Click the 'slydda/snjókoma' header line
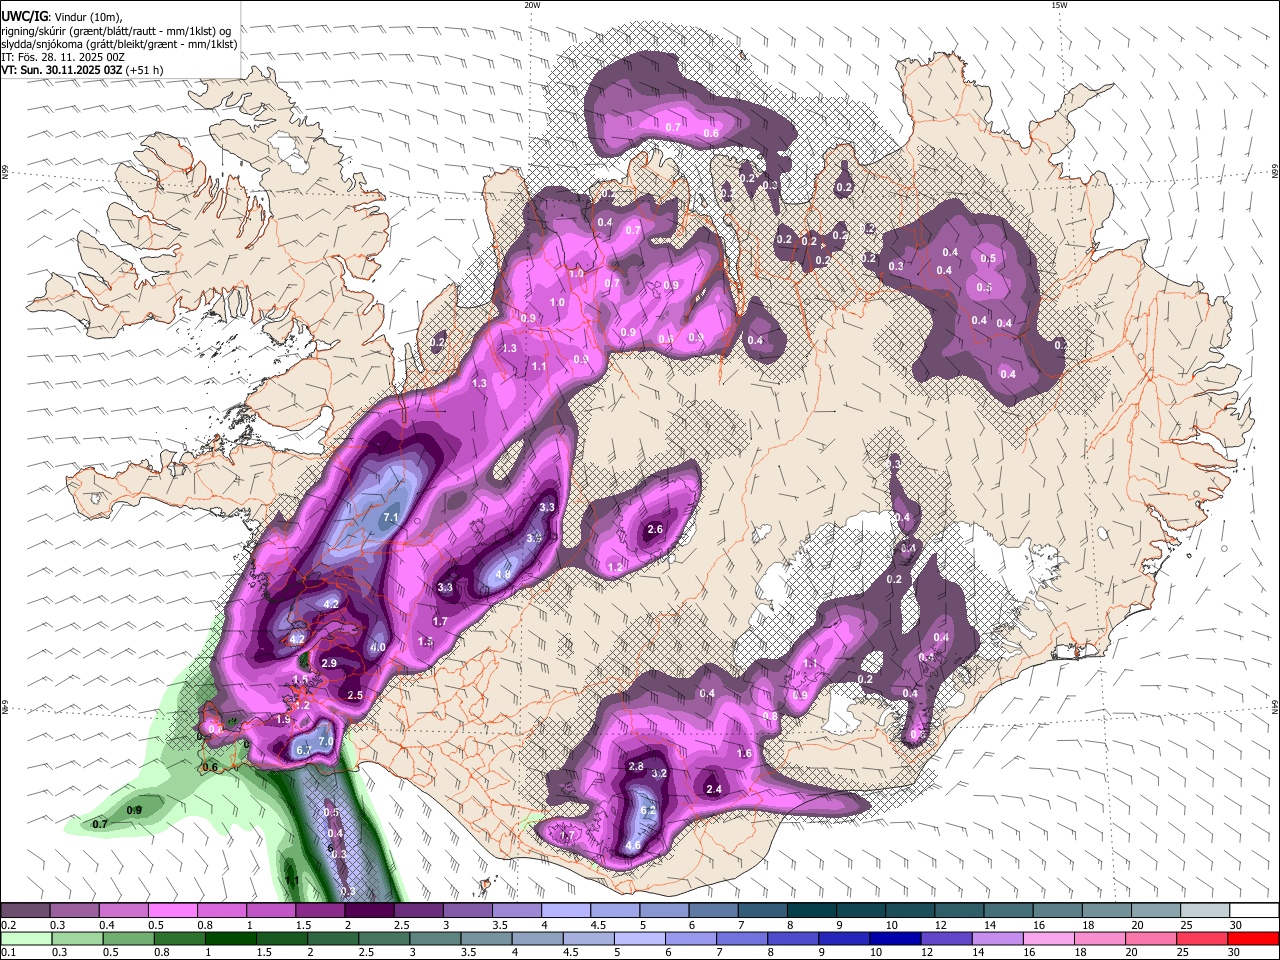Viewport: 1280px width, 960px height. pos(119,44)
